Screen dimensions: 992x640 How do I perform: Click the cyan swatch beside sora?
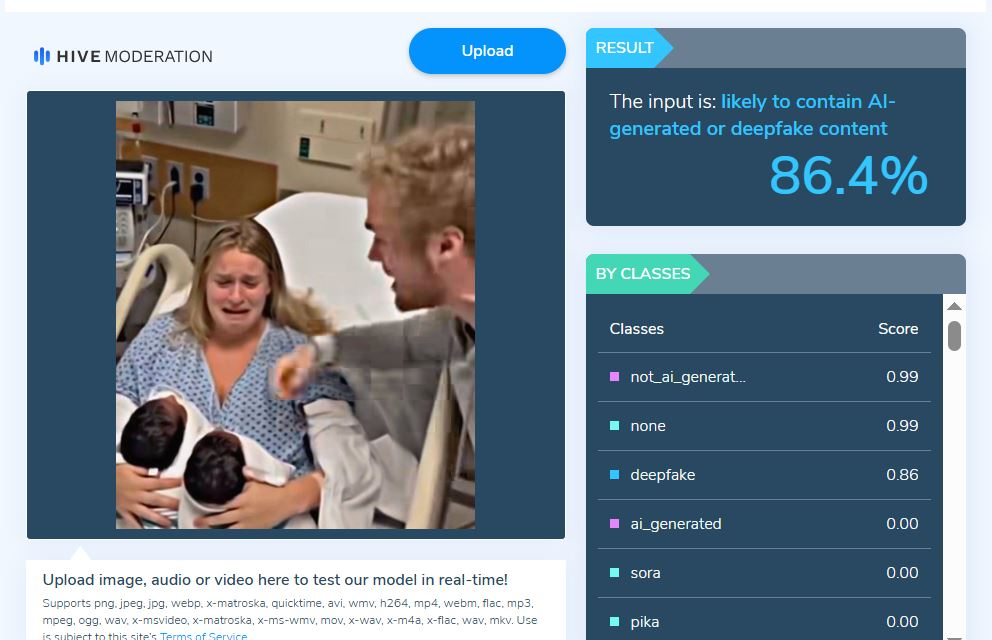[x=614, y=573]
